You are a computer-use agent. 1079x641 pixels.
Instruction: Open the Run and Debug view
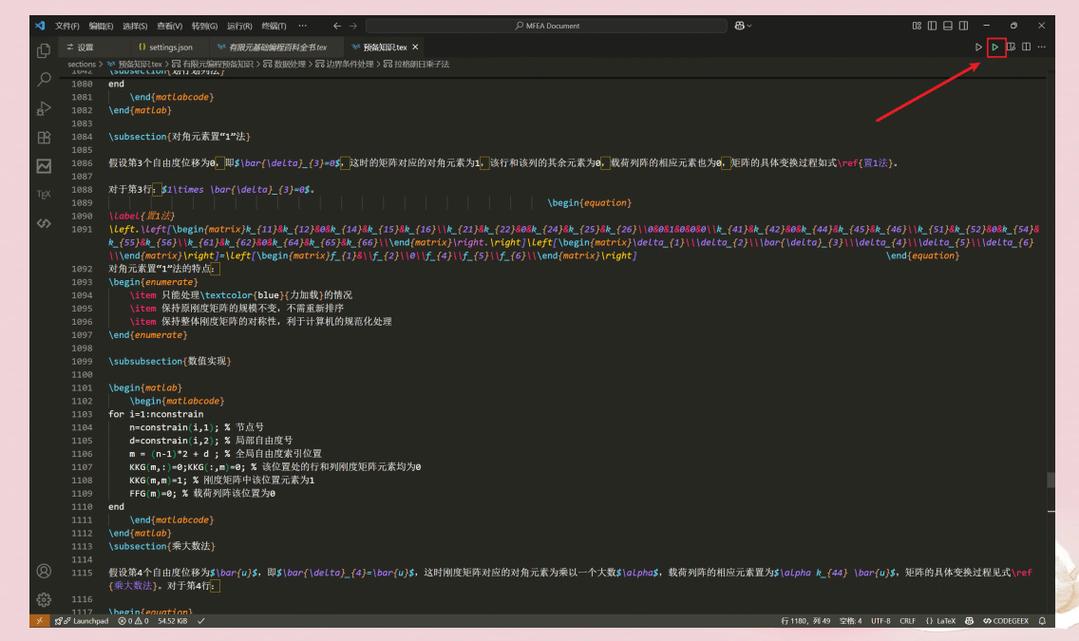[43, 108]
